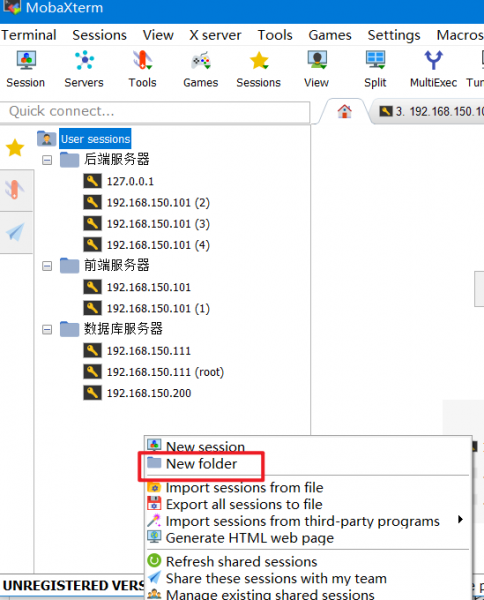Click the Quick connect input field

155,112
